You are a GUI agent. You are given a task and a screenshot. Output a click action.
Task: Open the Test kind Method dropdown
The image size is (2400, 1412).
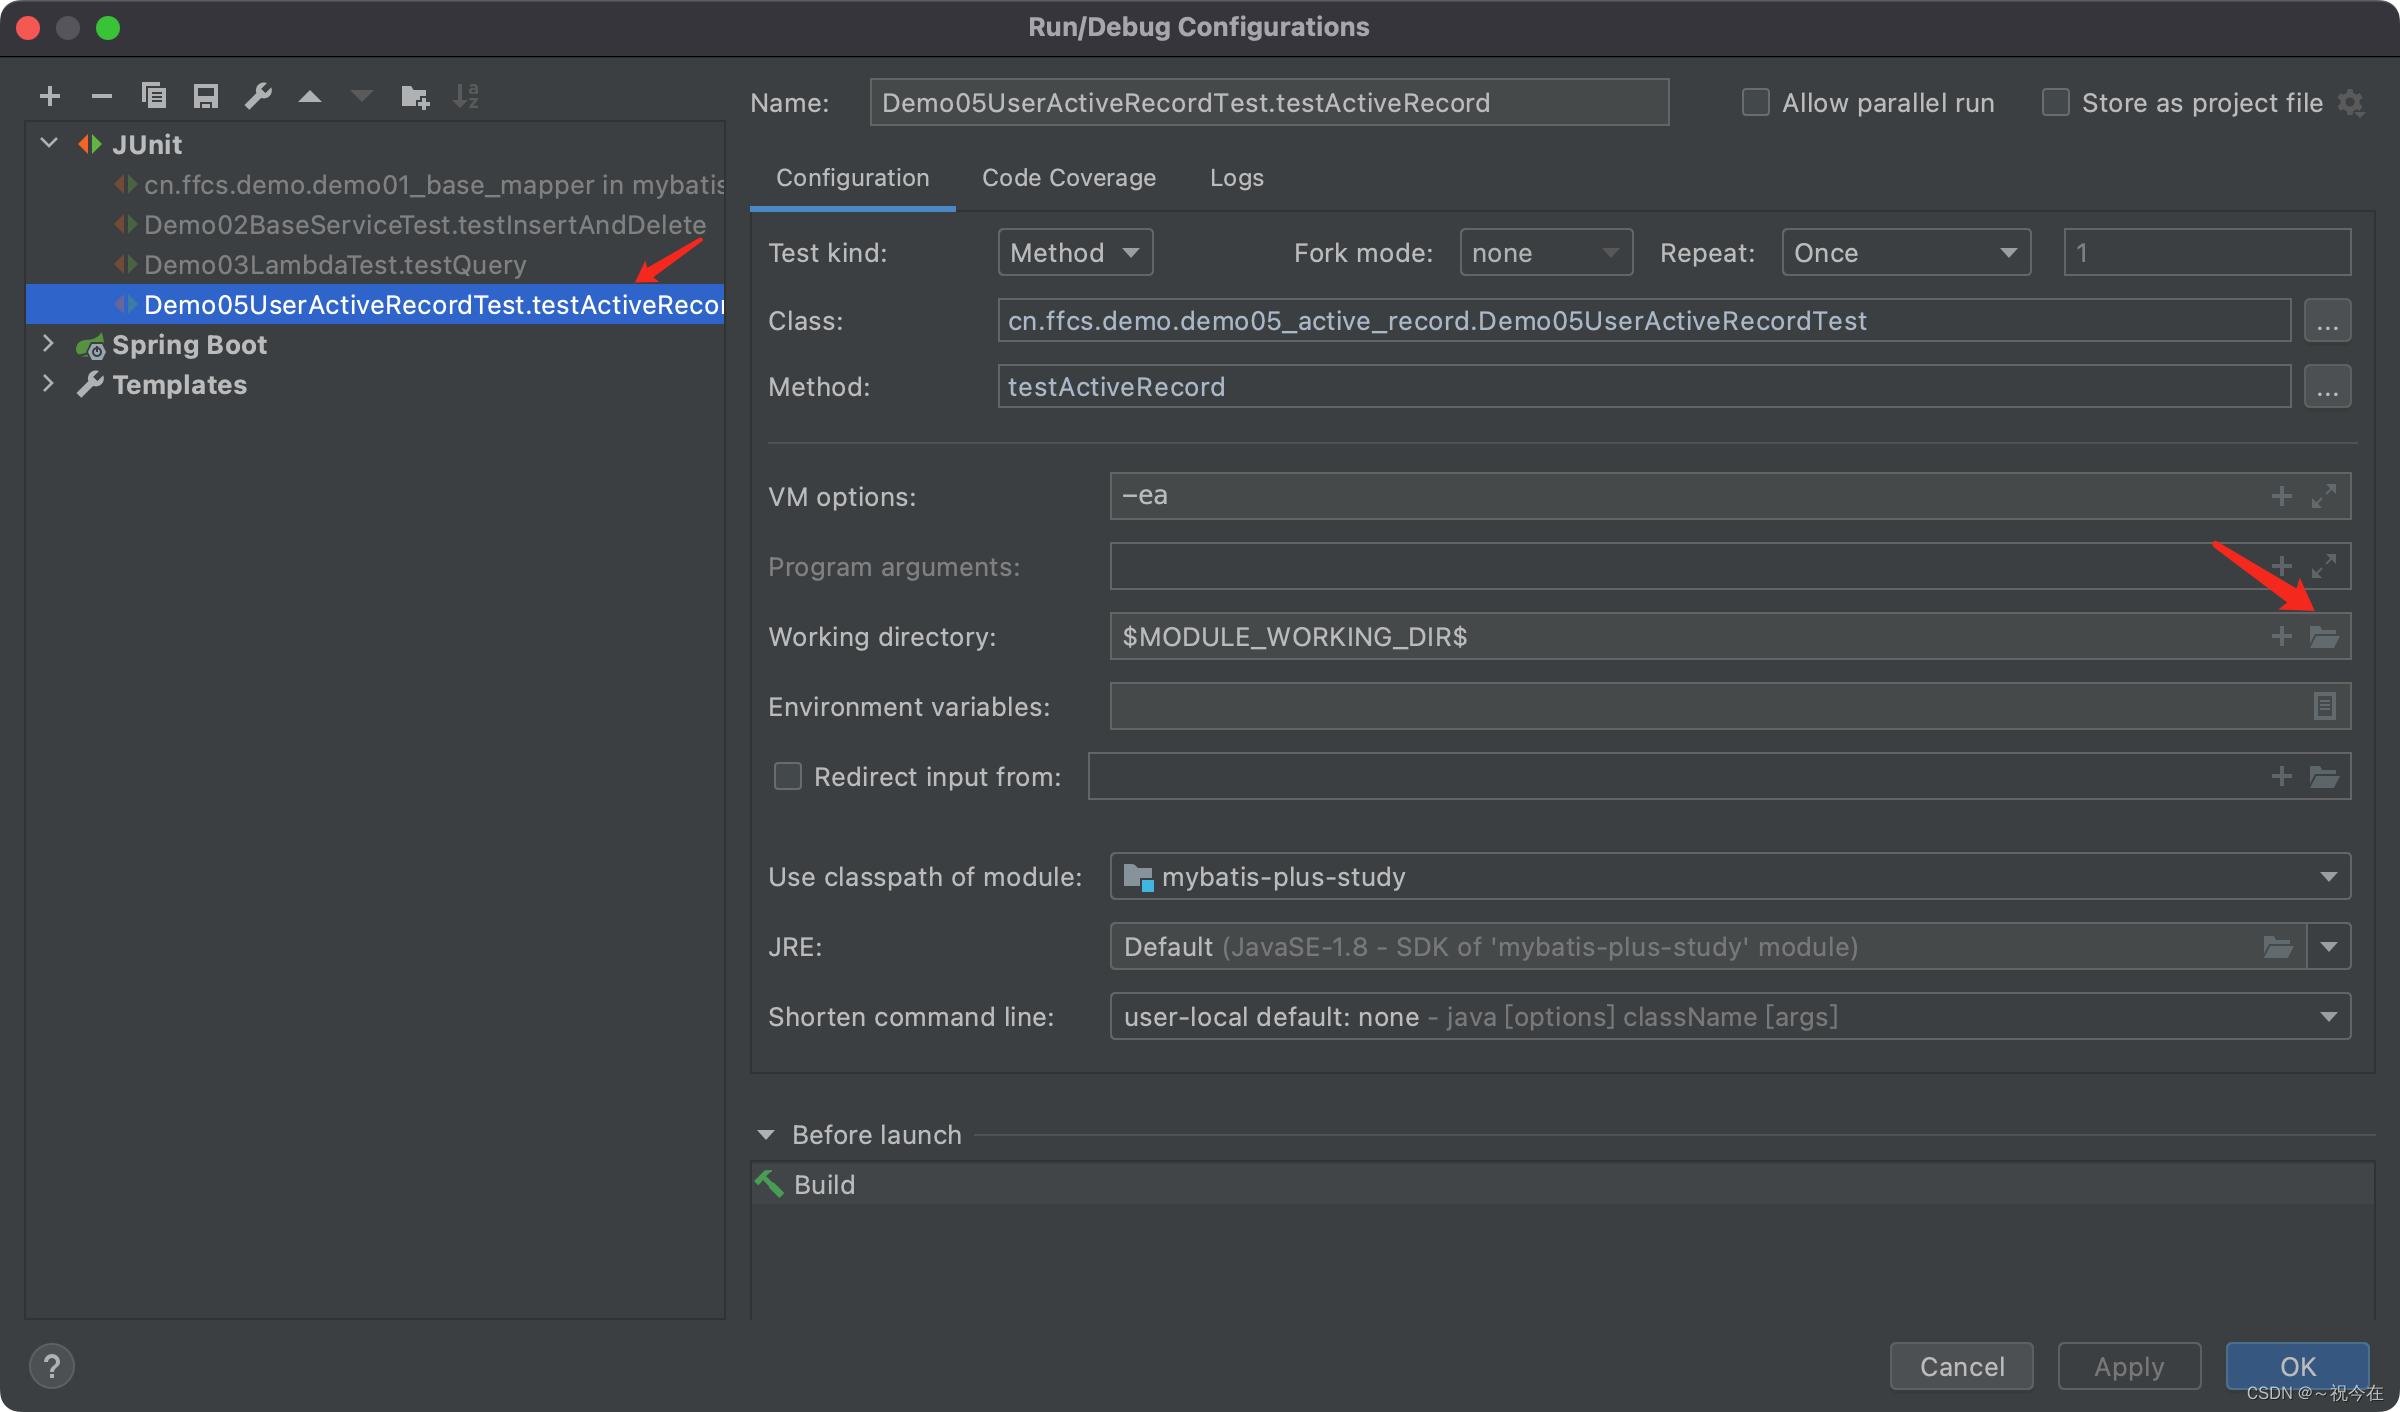1075,253
